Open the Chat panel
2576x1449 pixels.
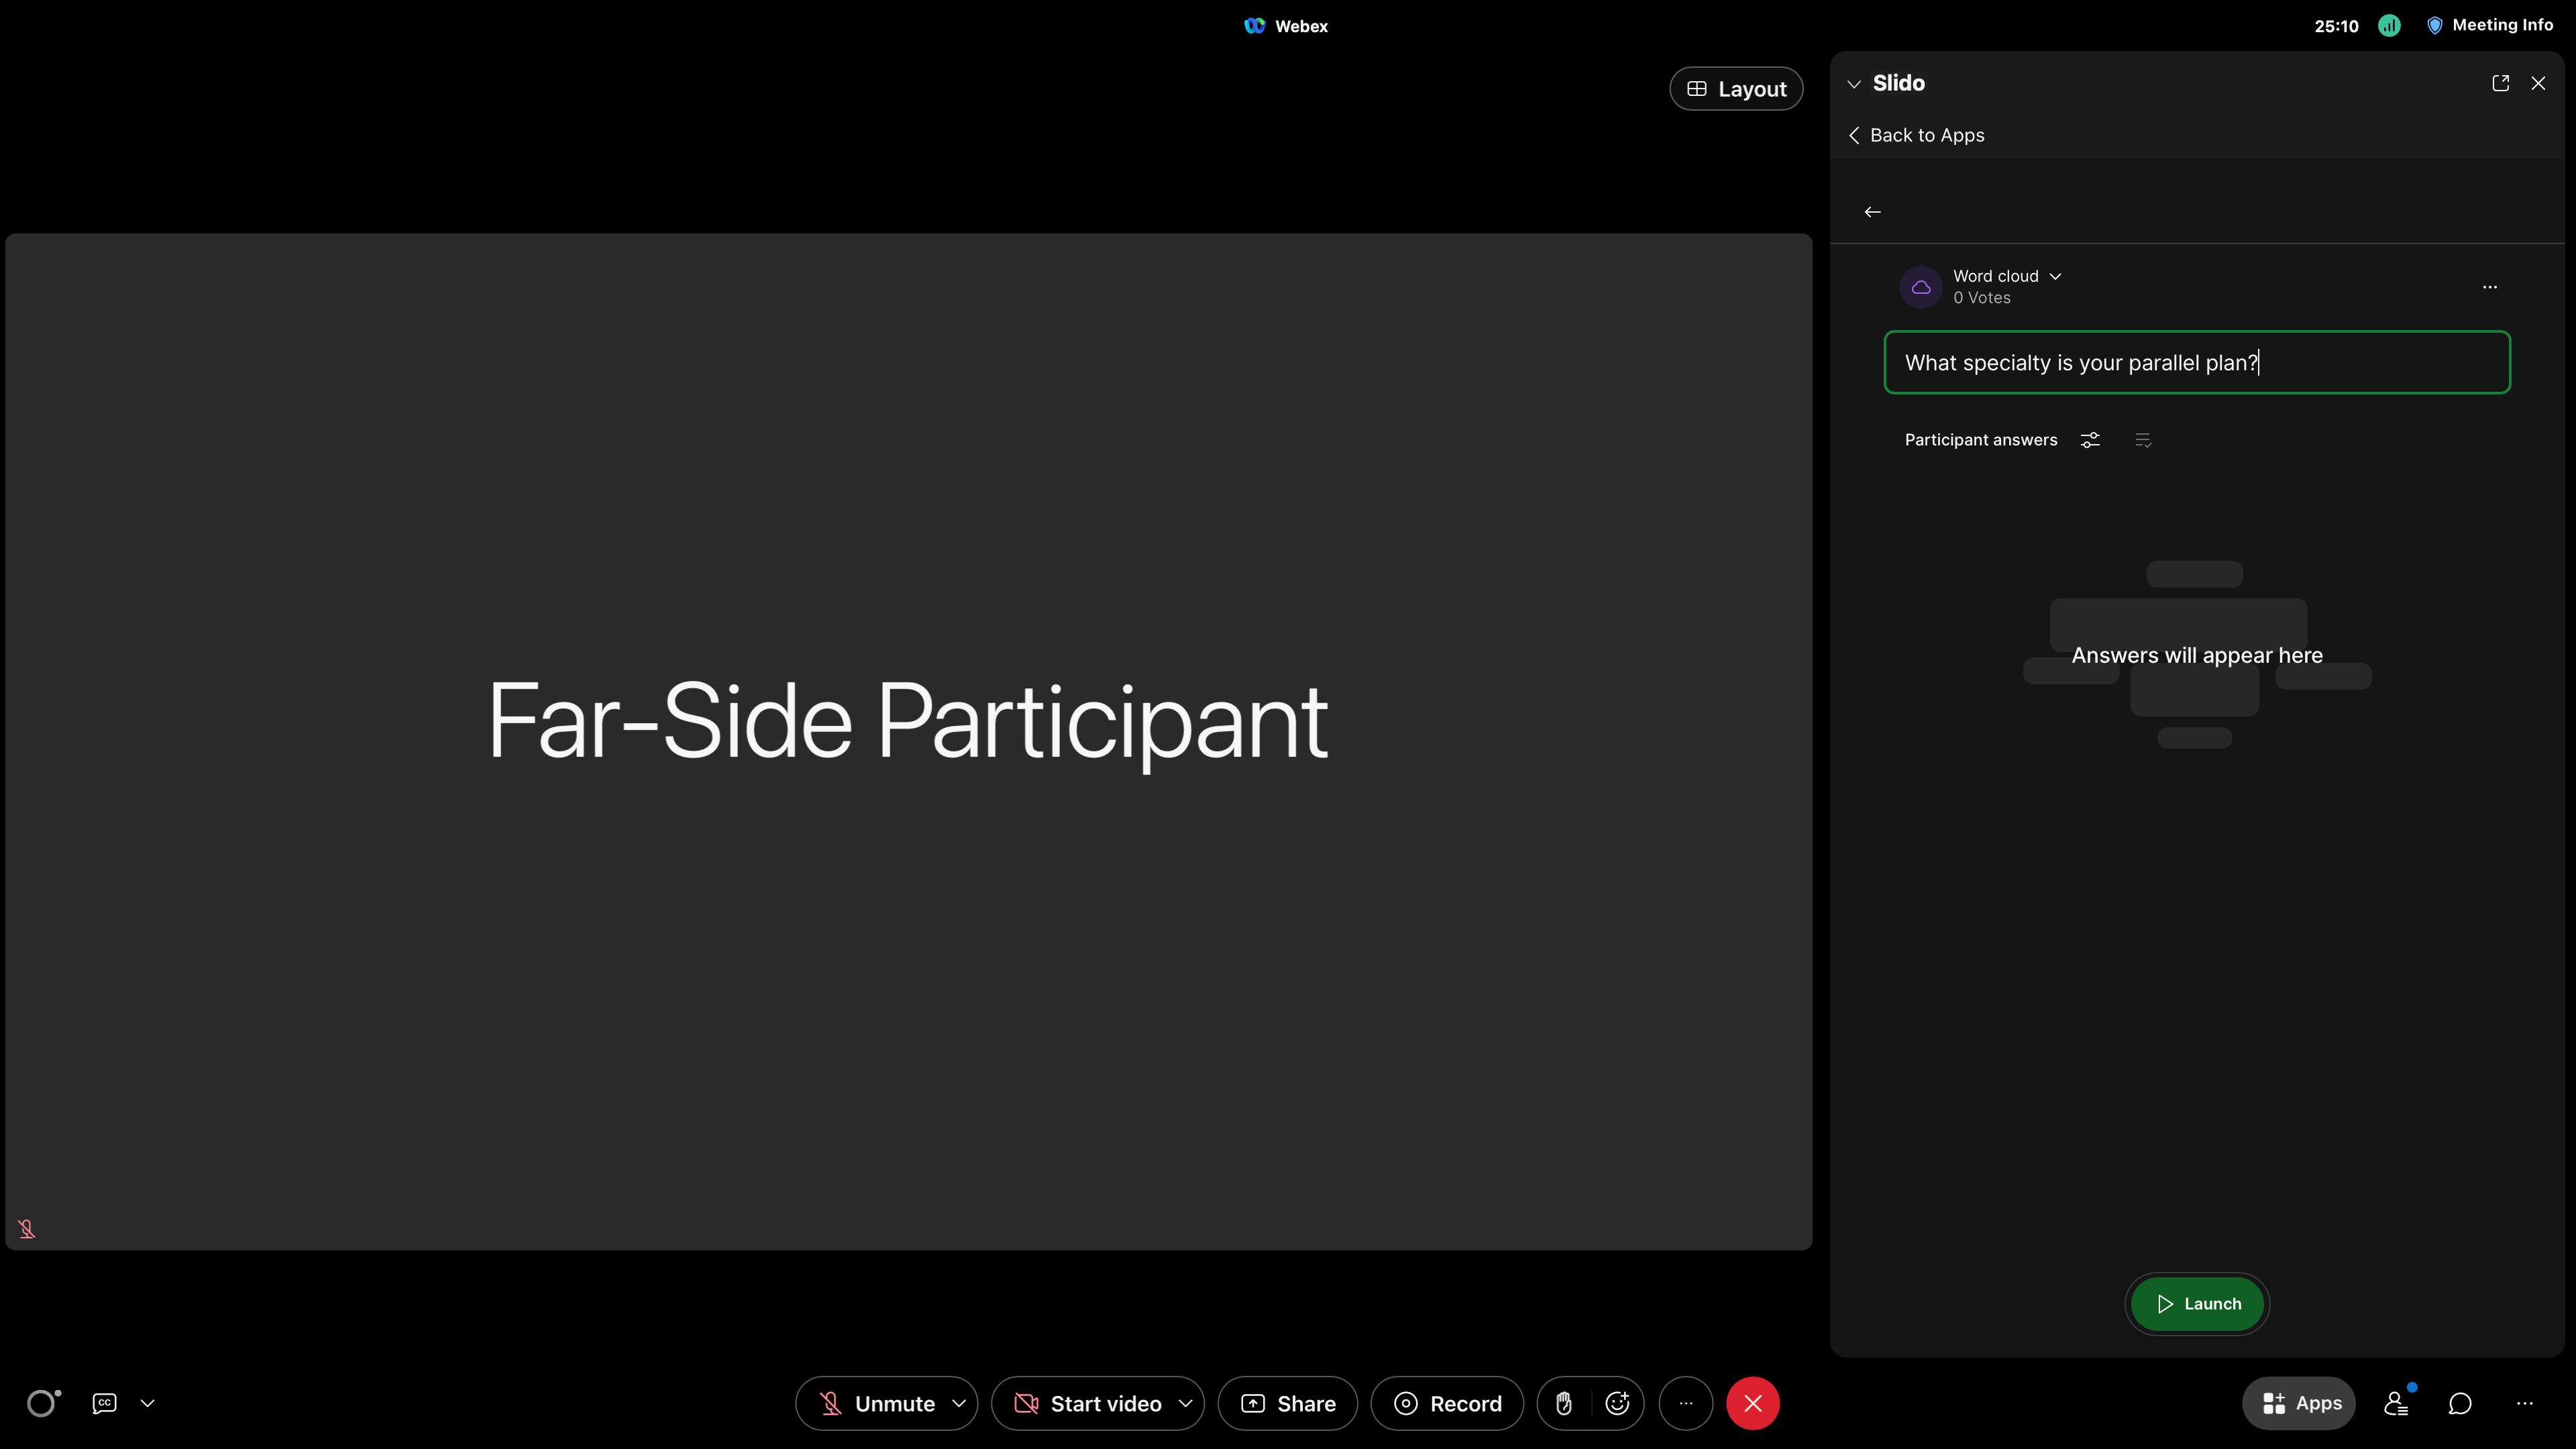pyautogui.click(x=2460, y=1403)
